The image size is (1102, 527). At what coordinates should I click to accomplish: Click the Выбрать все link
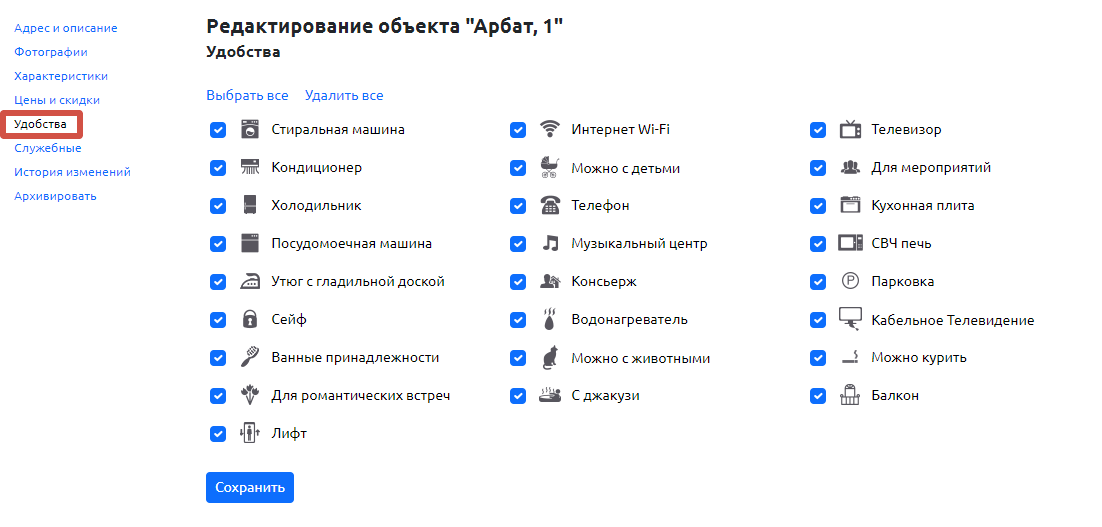pos(247,96)
